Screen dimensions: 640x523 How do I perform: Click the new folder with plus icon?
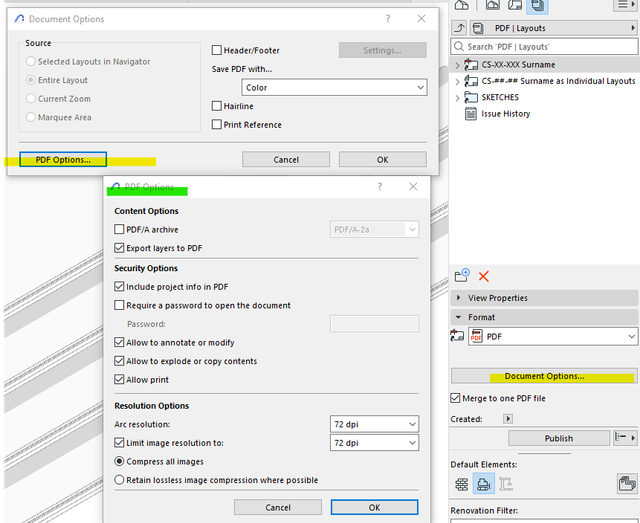click(x=462, y=276)
